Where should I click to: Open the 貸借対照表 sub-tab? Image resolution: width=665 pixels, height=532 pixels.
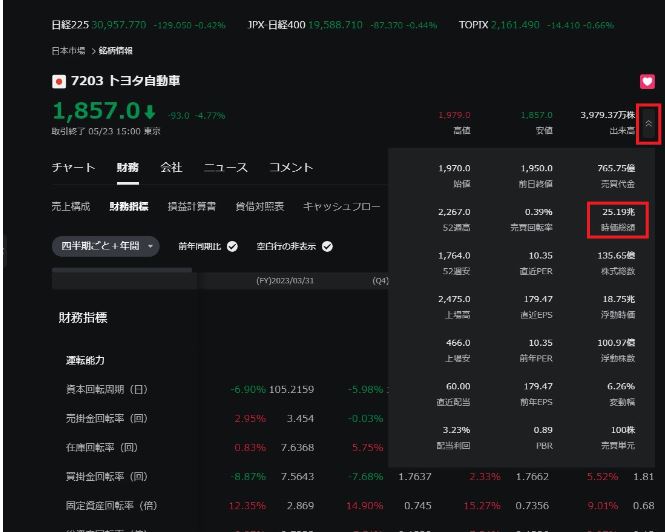tap(260, 207)
